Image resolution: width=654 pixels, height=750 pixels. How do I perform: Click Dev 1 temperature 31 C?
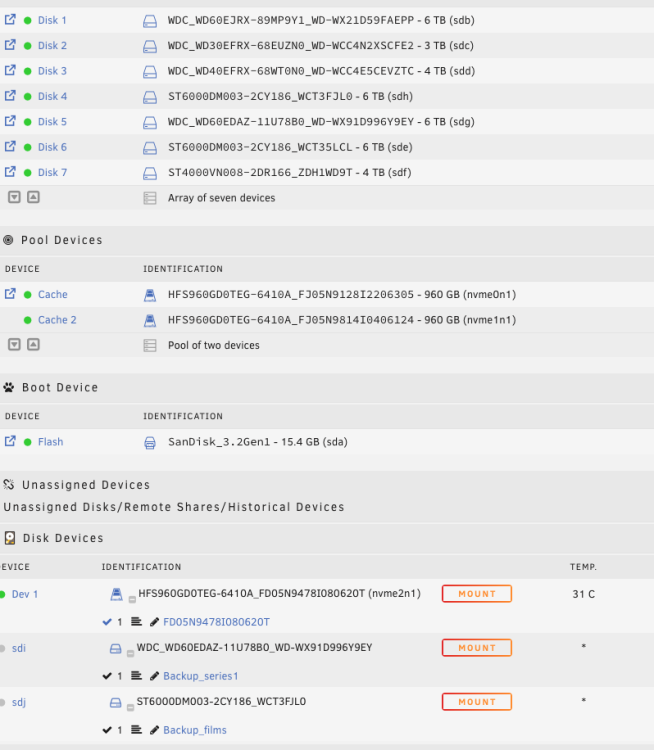[583, 594]
